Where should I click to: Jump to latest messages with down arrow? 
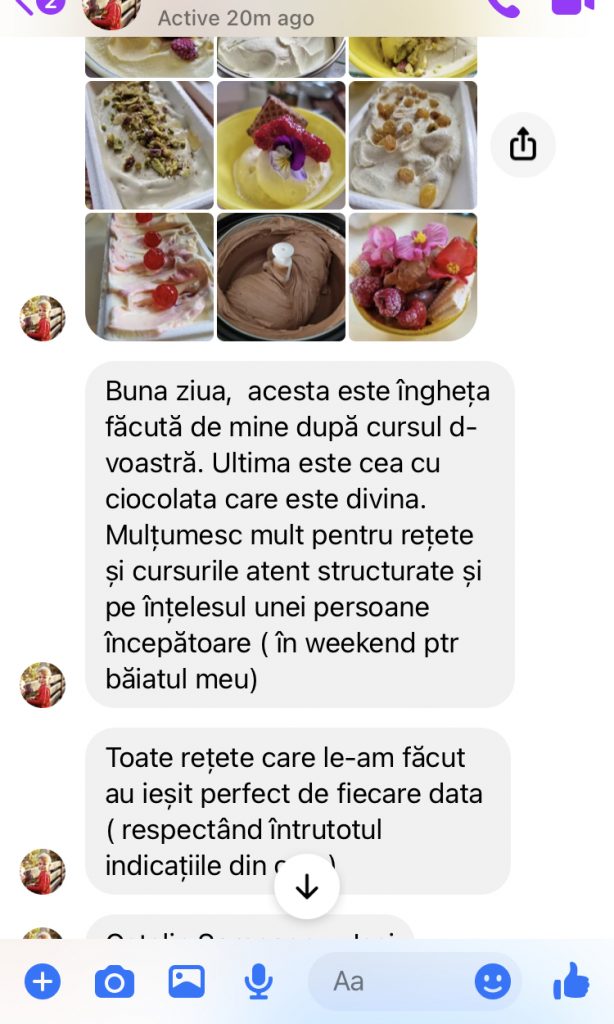pyautogui.click(x=307, y=886)
